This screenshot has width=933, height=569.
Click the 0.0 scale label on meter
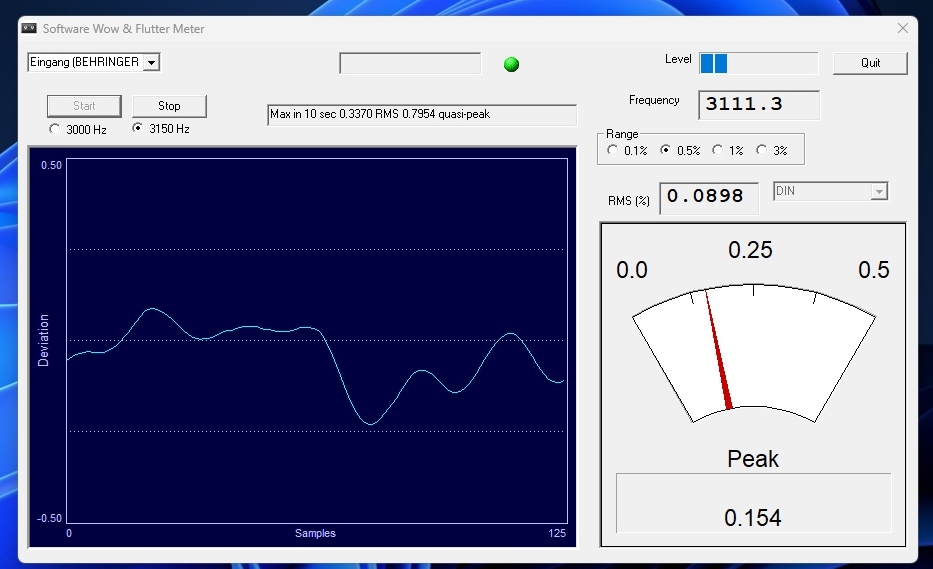tap(631, 270)
